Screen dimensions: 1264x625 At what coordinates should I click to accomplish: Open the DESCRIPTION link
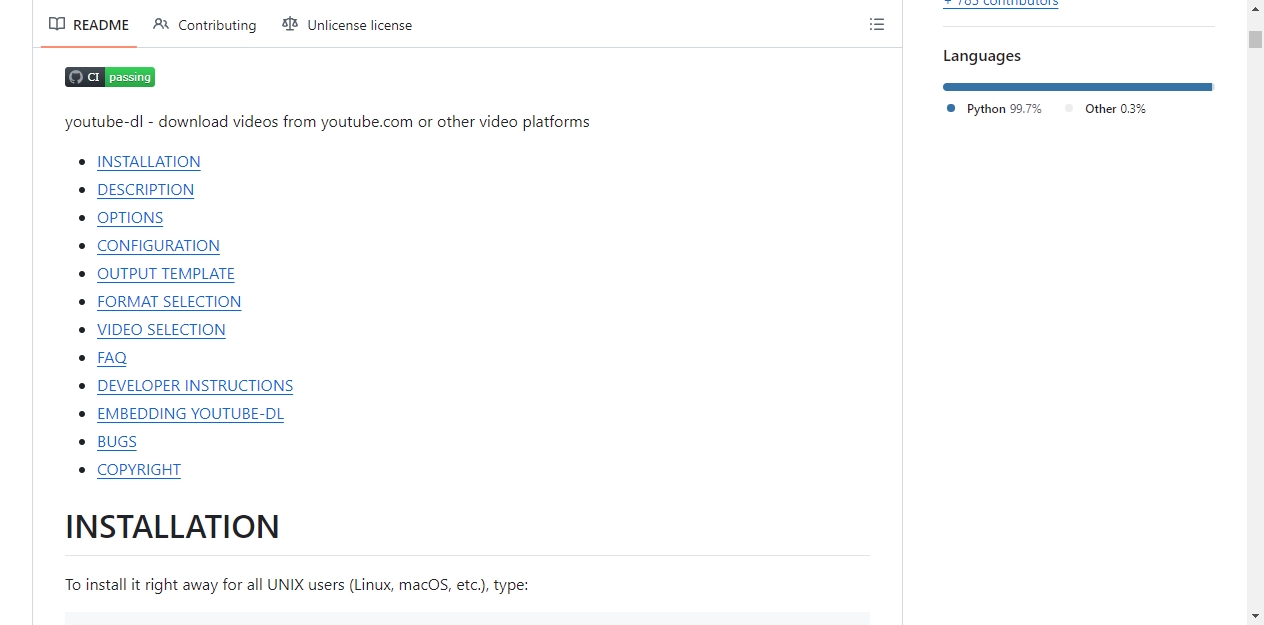click(x=145, y=189)
